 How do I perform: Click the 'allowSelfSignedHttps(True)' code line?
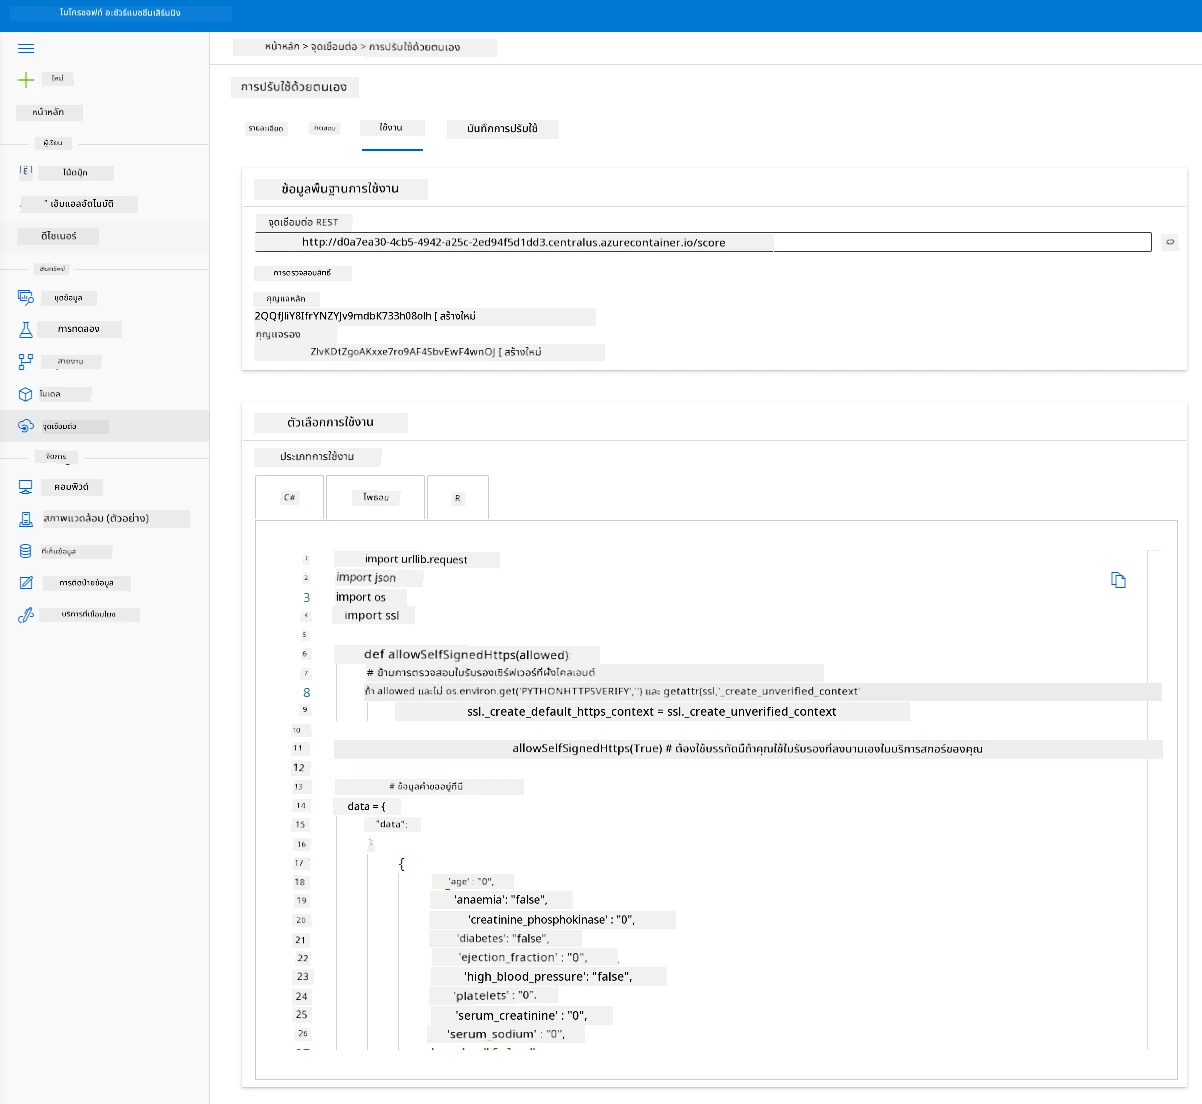(747, 749)
